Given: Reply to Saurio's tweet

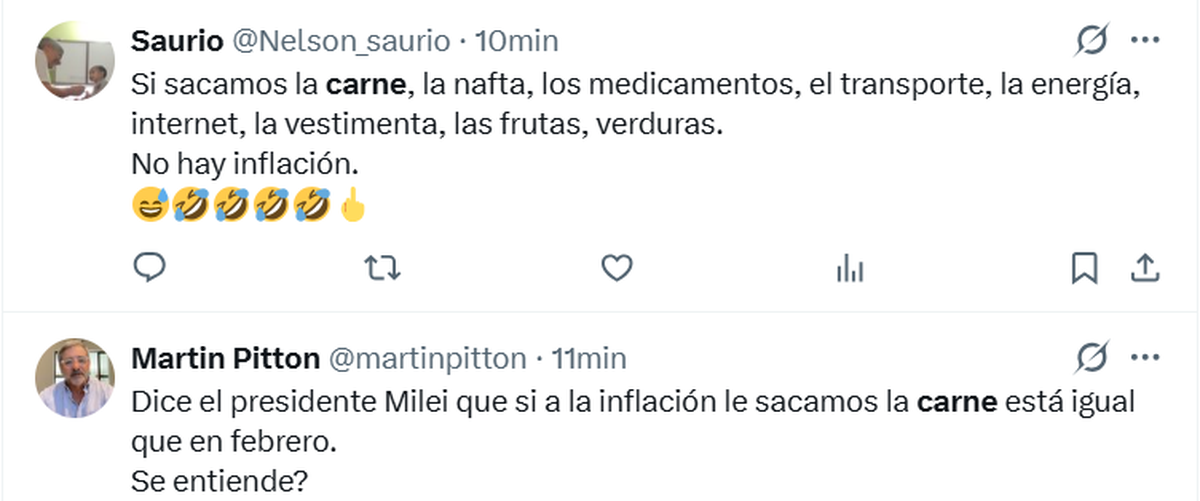Looking at the screenshot, I should tap(148, 267).
